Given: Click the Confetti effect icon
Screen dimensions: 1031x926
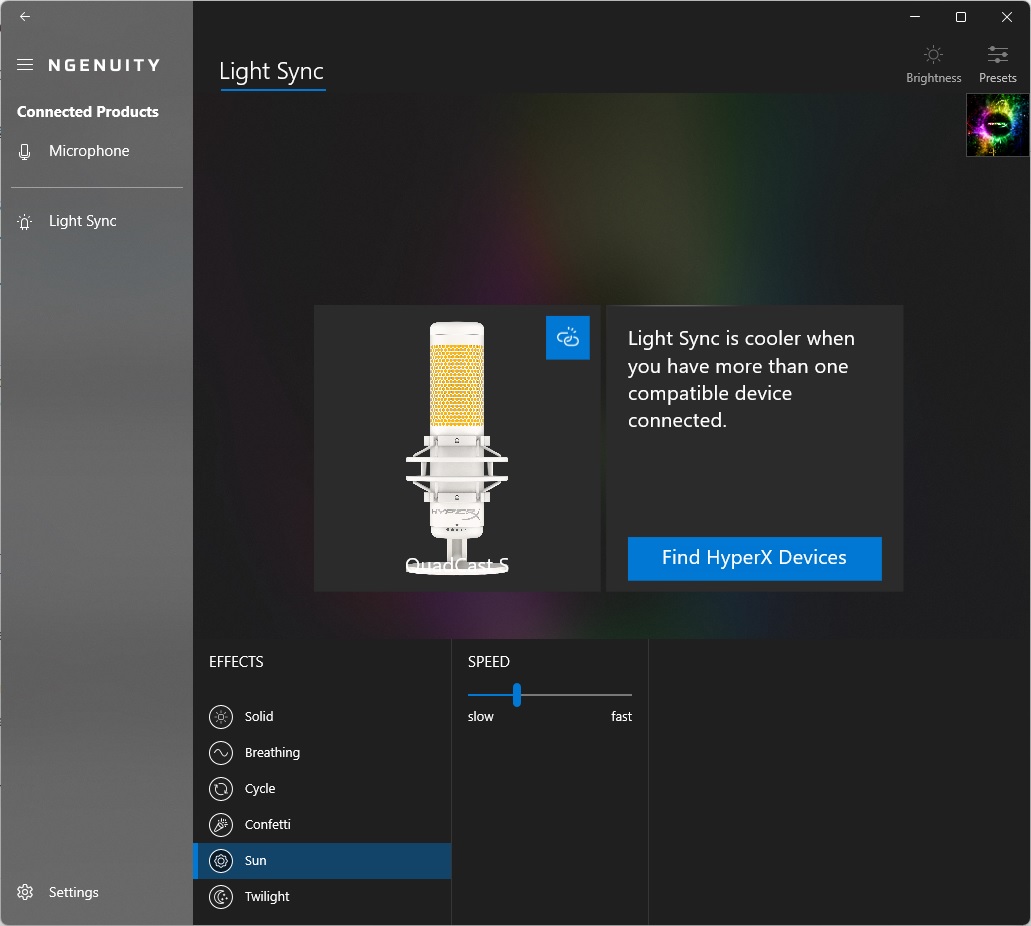Looking at the screenshot, I should (x=221, y=825).
